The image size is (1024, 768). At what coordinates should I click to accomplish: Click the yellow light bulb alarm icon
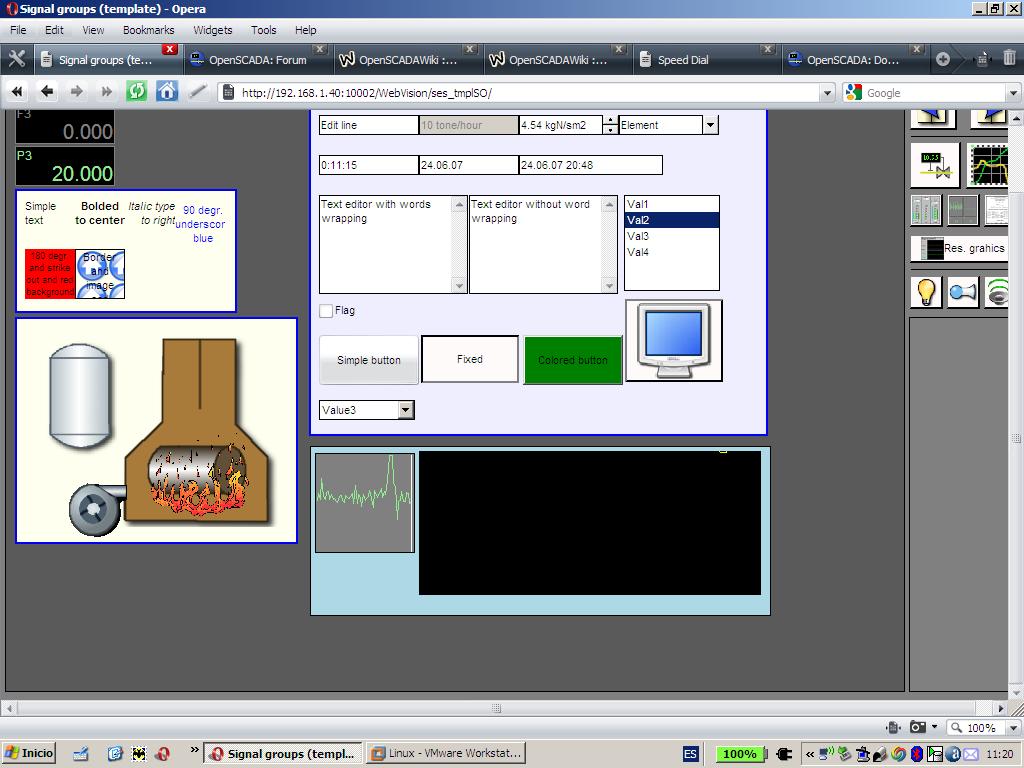[927, 292]
